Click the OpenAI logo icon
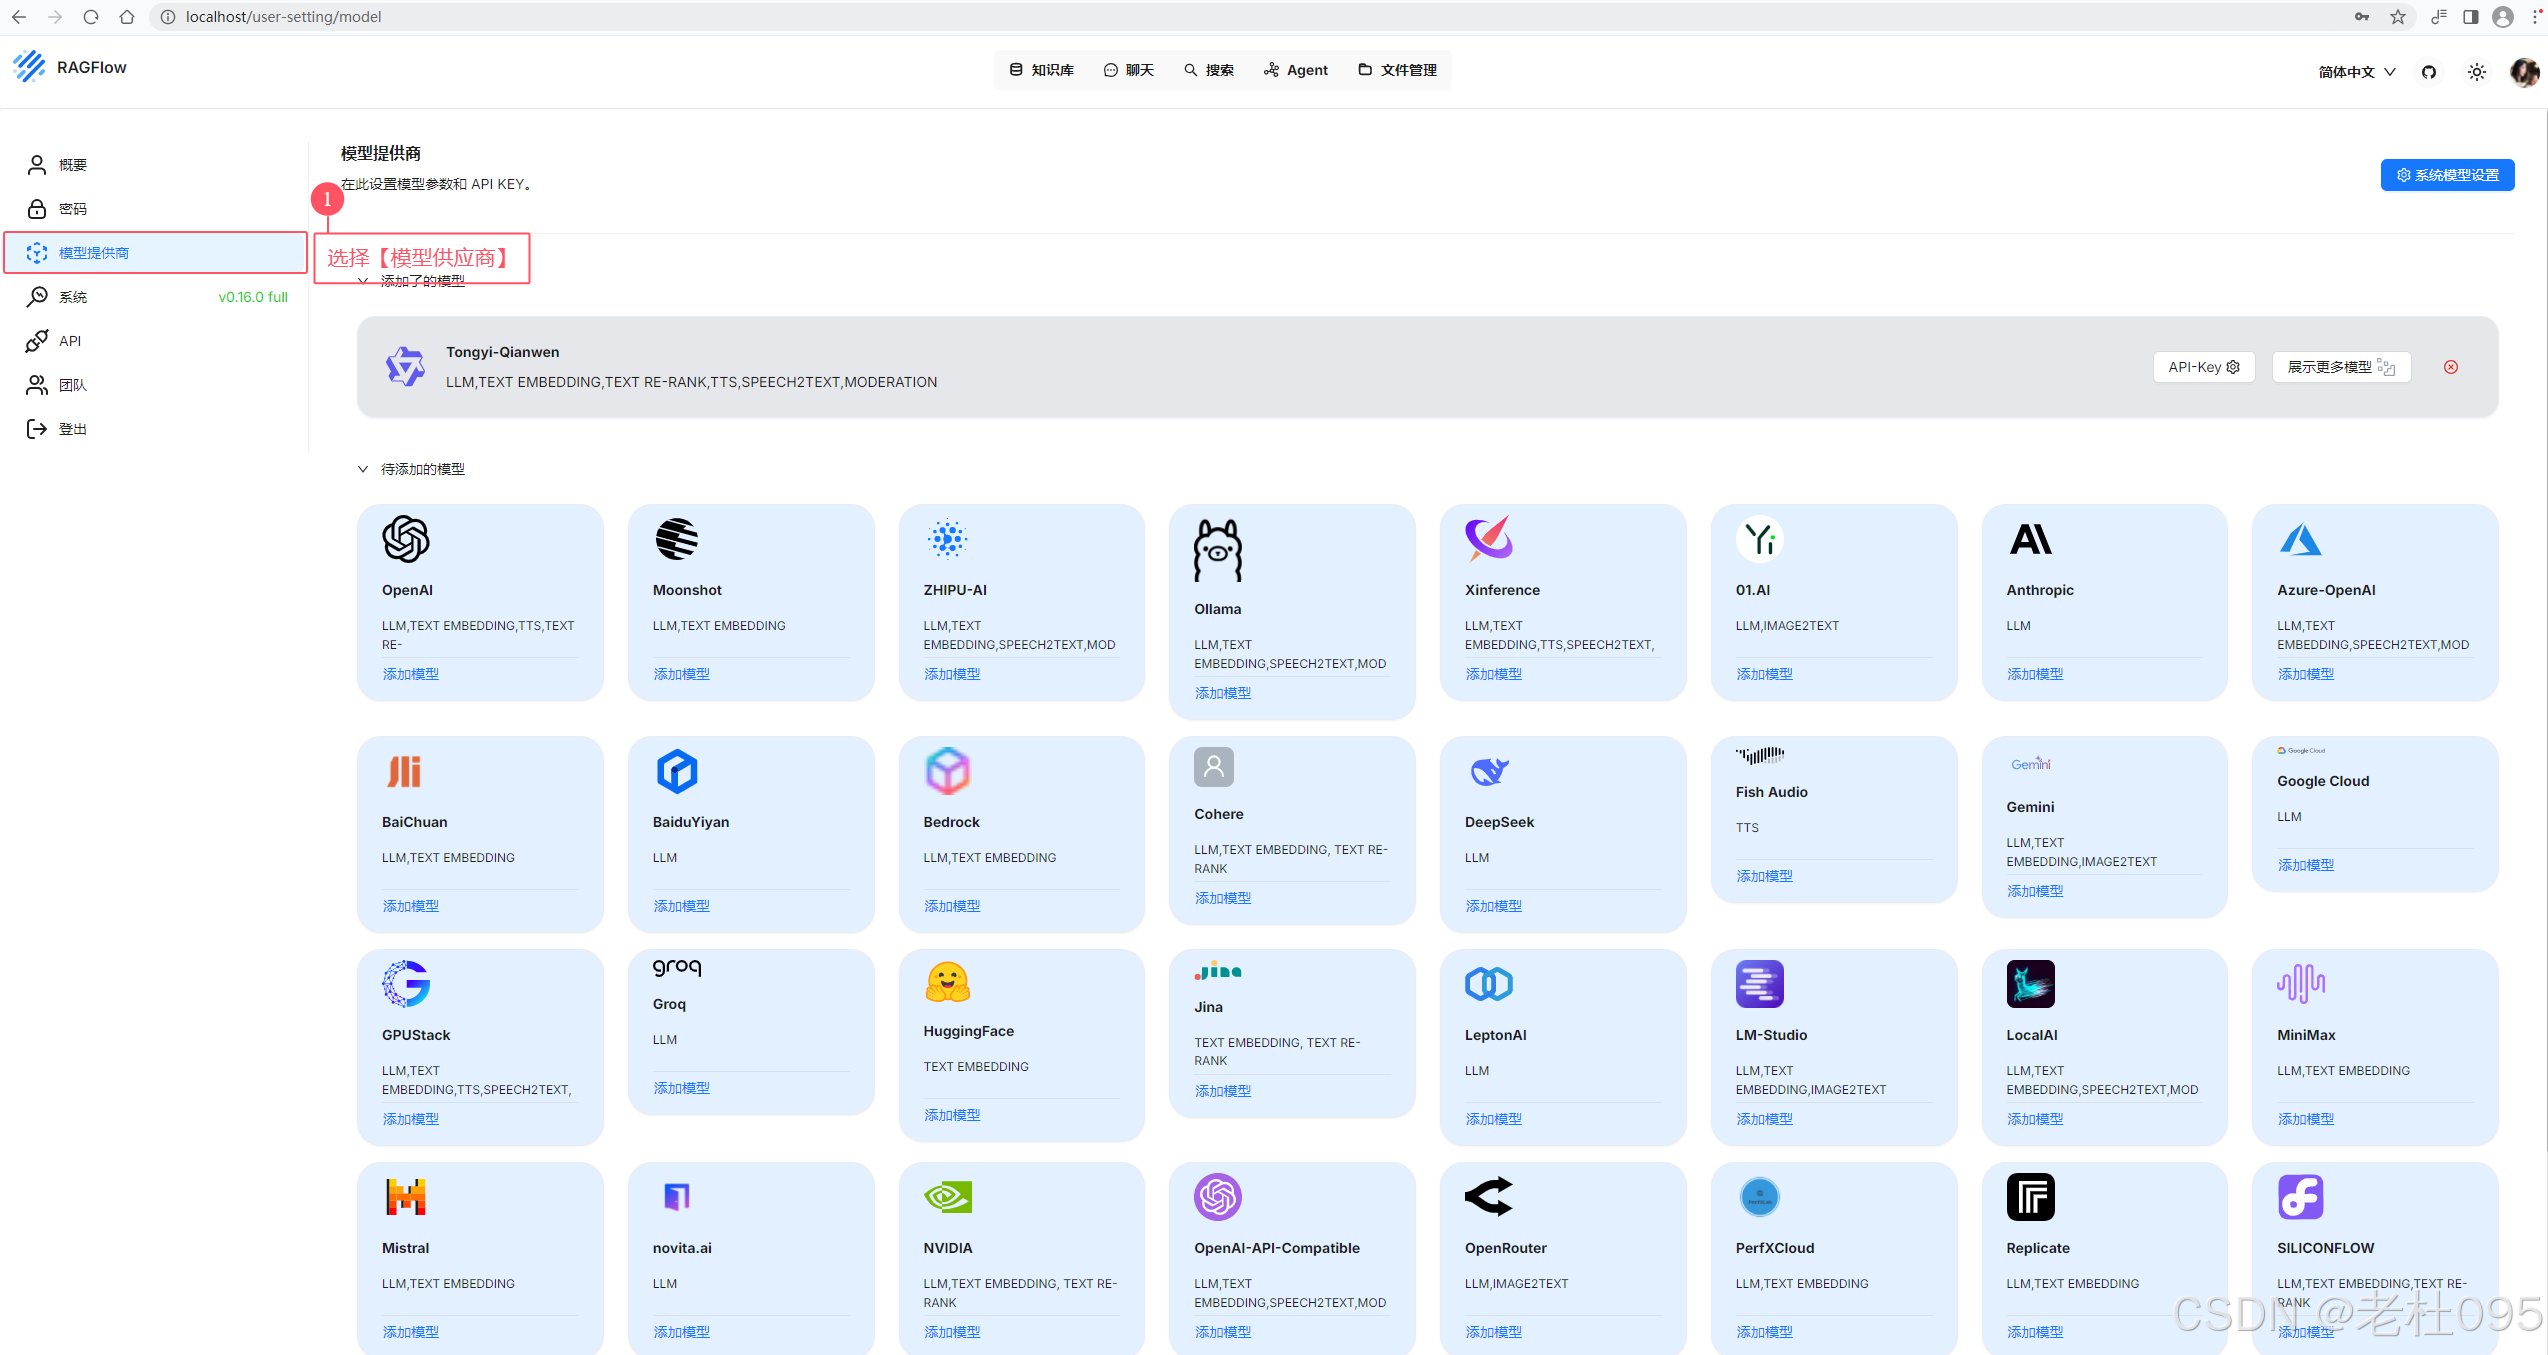The height and width of the screenshot is (1355, 2548). tap(405, 539)
